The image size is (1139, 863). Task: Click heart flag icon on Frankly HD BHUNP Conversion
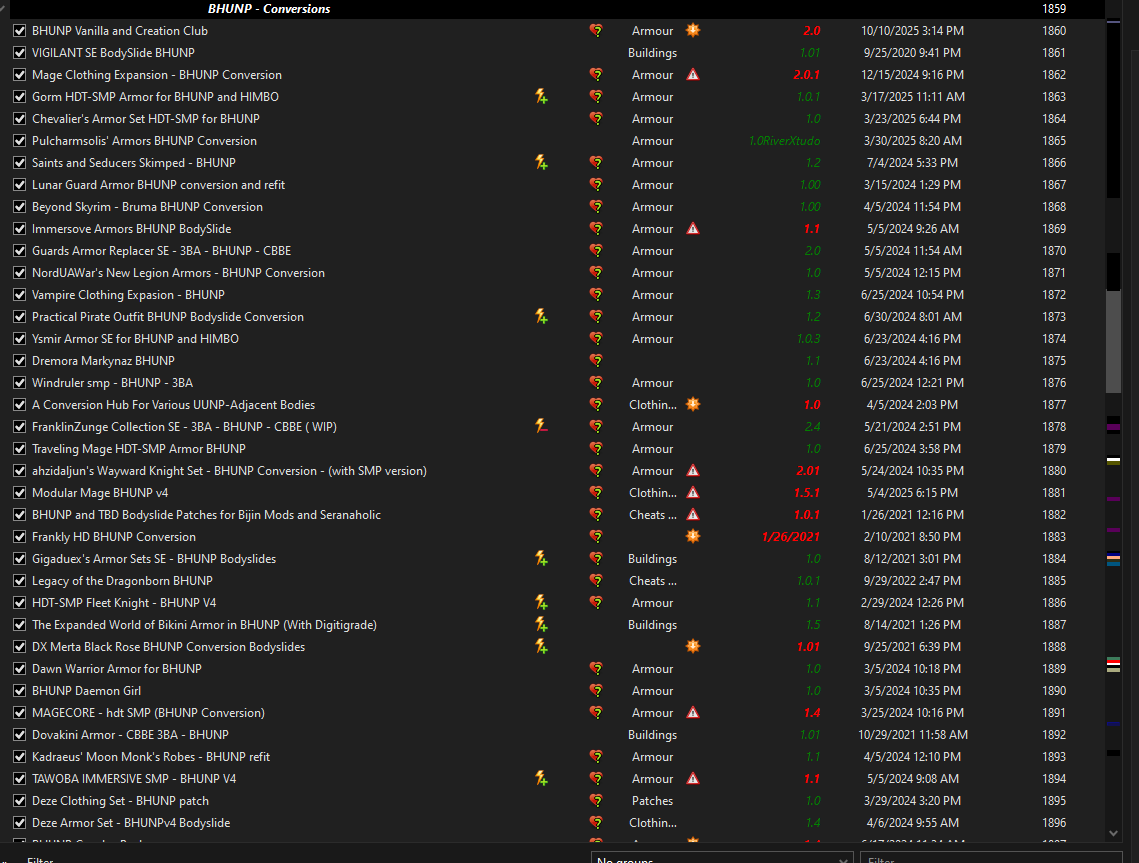(x=596, y=537)
